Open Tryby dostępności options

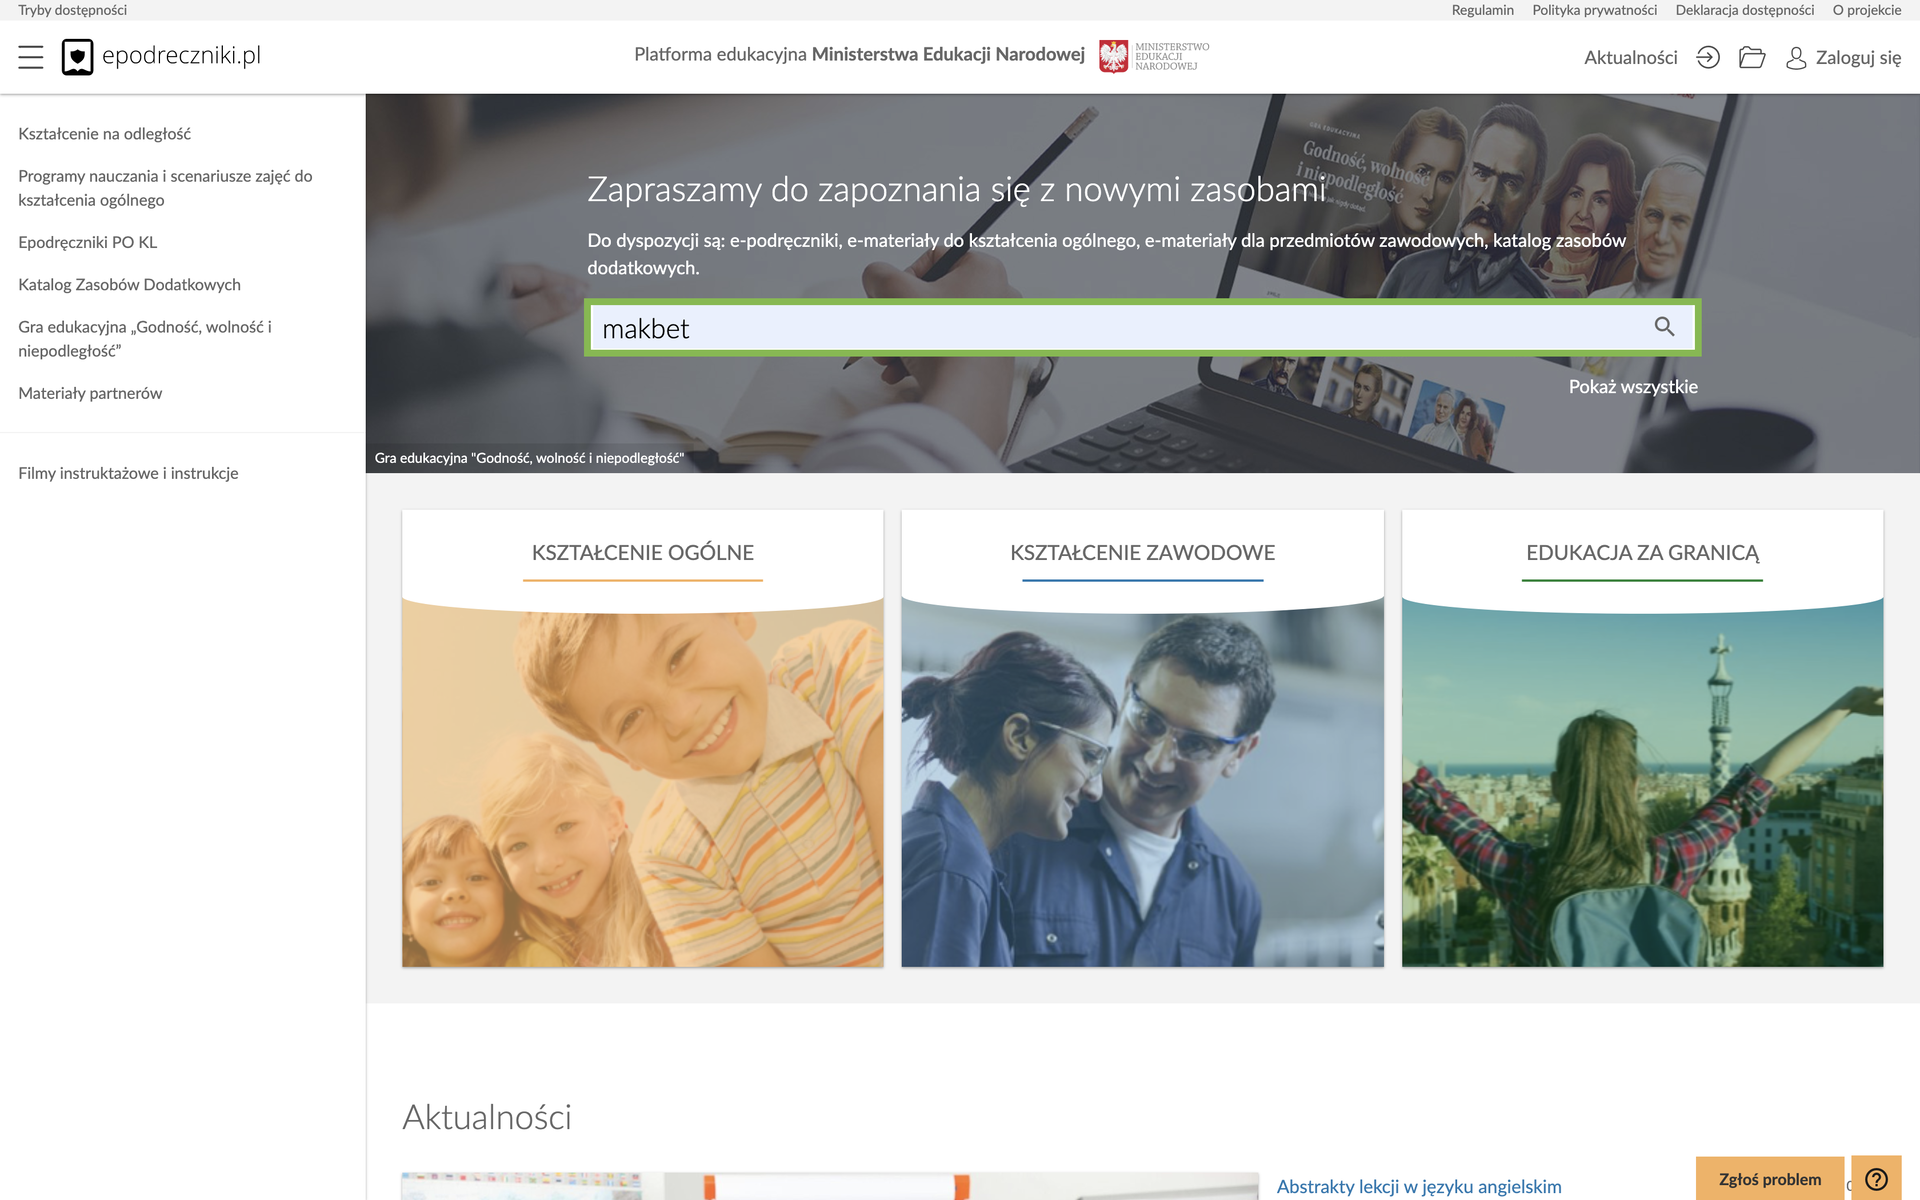pos(72,10)
